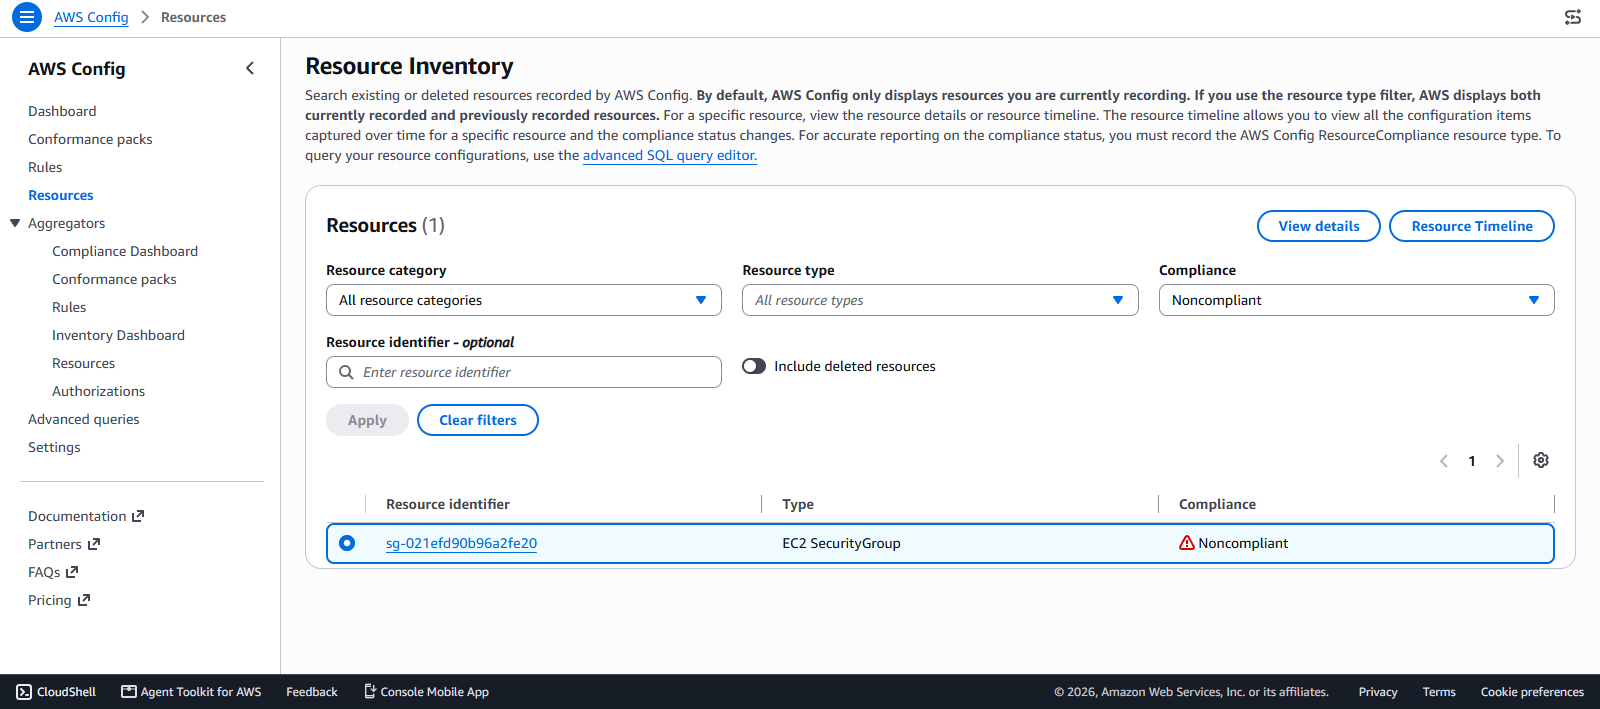Open table preferences gear icon
Viewport: 1600px width, 709px height.
click(1541, 460)
